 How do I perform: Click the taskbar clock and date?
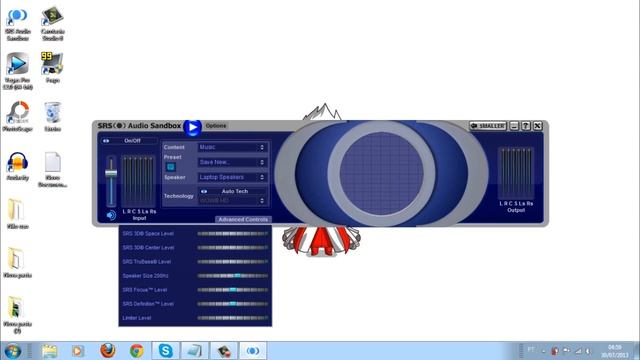614,351
